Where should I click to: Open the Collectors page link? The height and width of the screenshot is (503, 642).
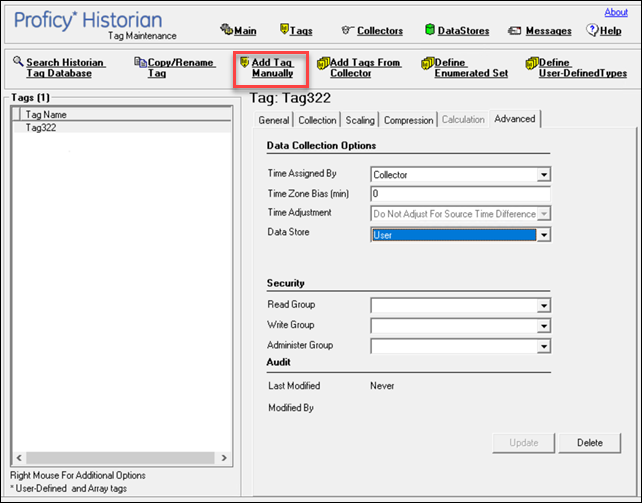click(380, 31)
